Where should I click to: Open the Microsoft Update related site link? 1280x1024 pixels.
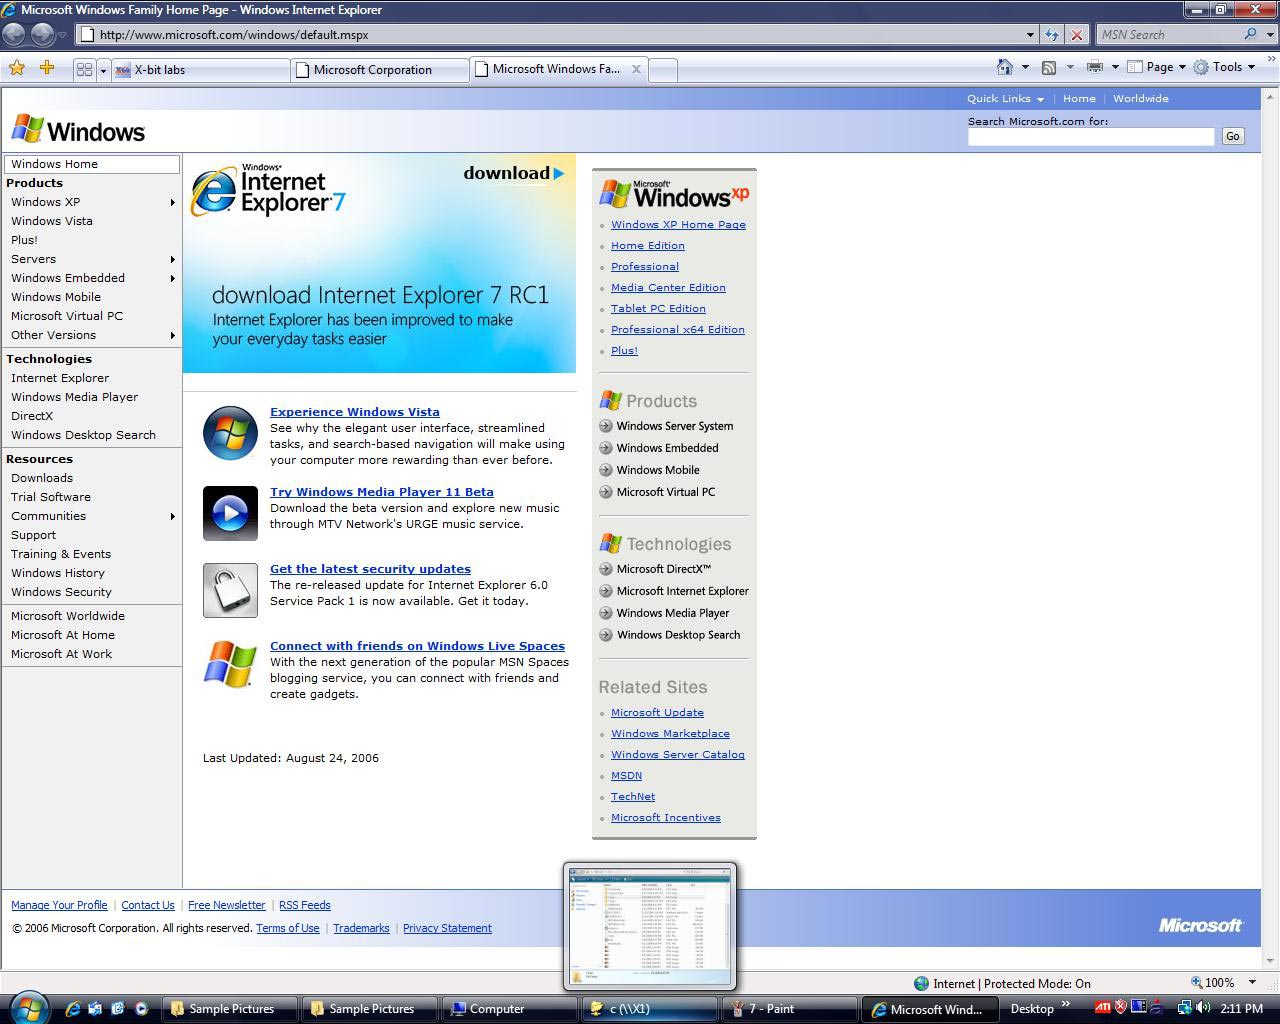click(657, 713)
